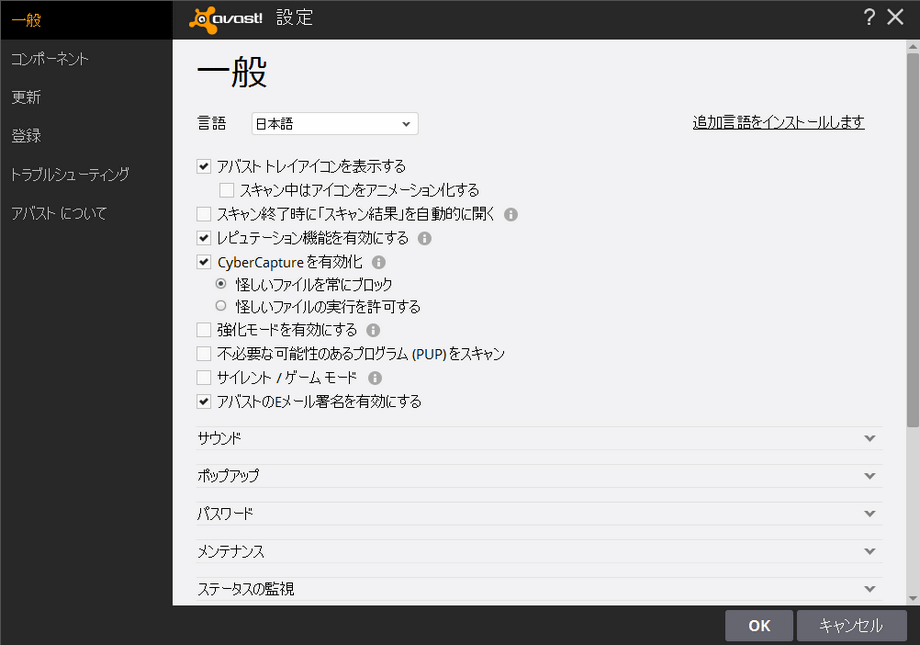
Task: Open the 登録 sidebar tab
Action: click(86, 136)
